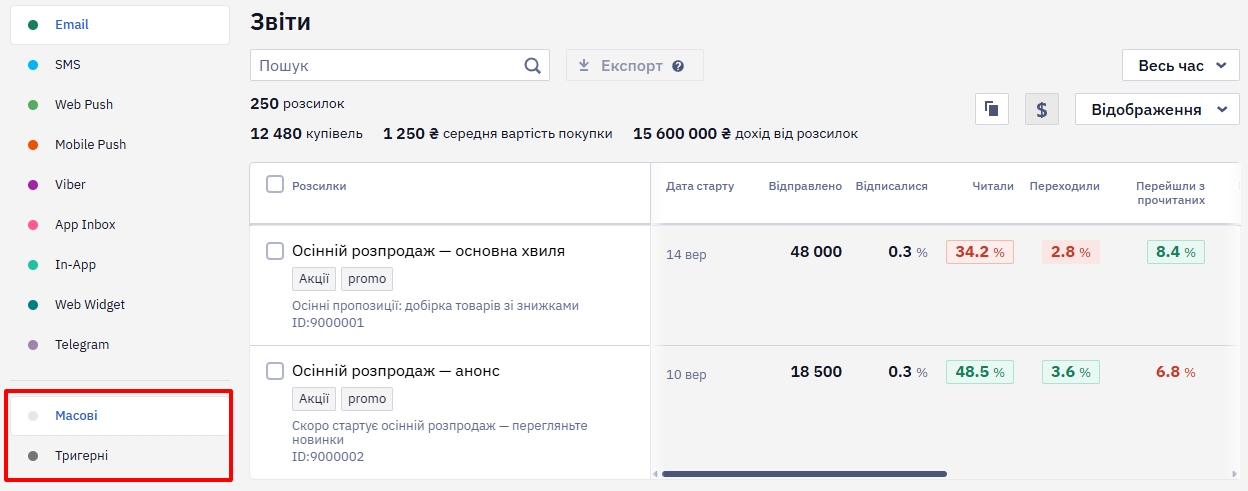Click the Експорт help question icon

(x=678, y=66)
